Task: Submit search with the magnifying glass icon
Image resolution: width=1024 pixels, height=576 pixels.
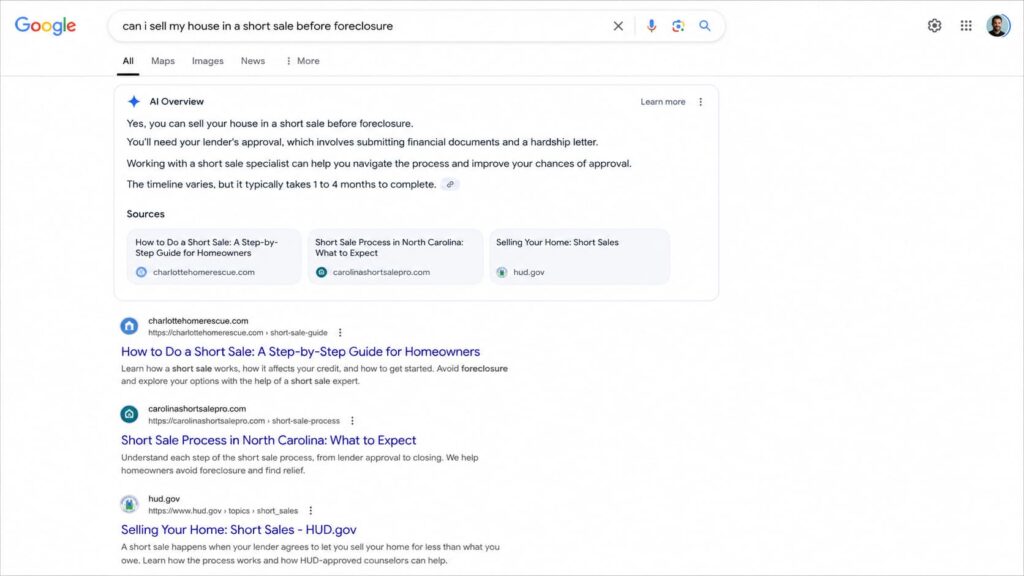Action: pos(705,26)
